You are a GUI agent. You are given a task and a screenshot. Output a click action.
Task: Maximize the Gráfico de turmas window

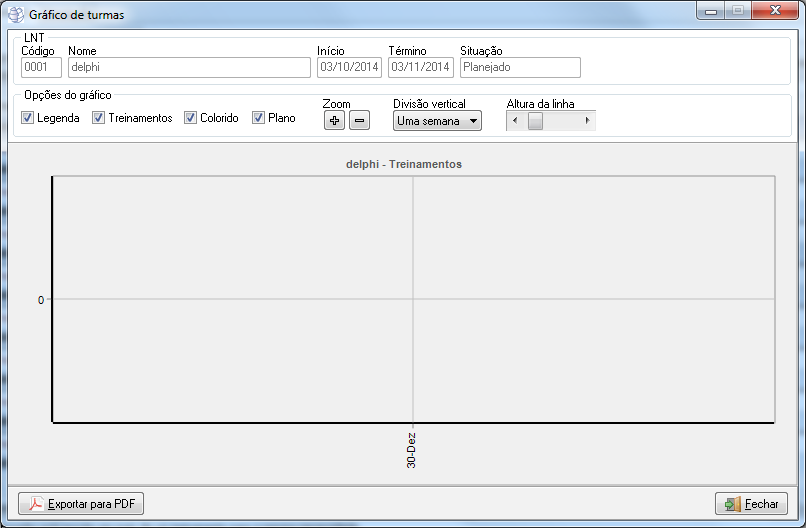click(738, 12)
